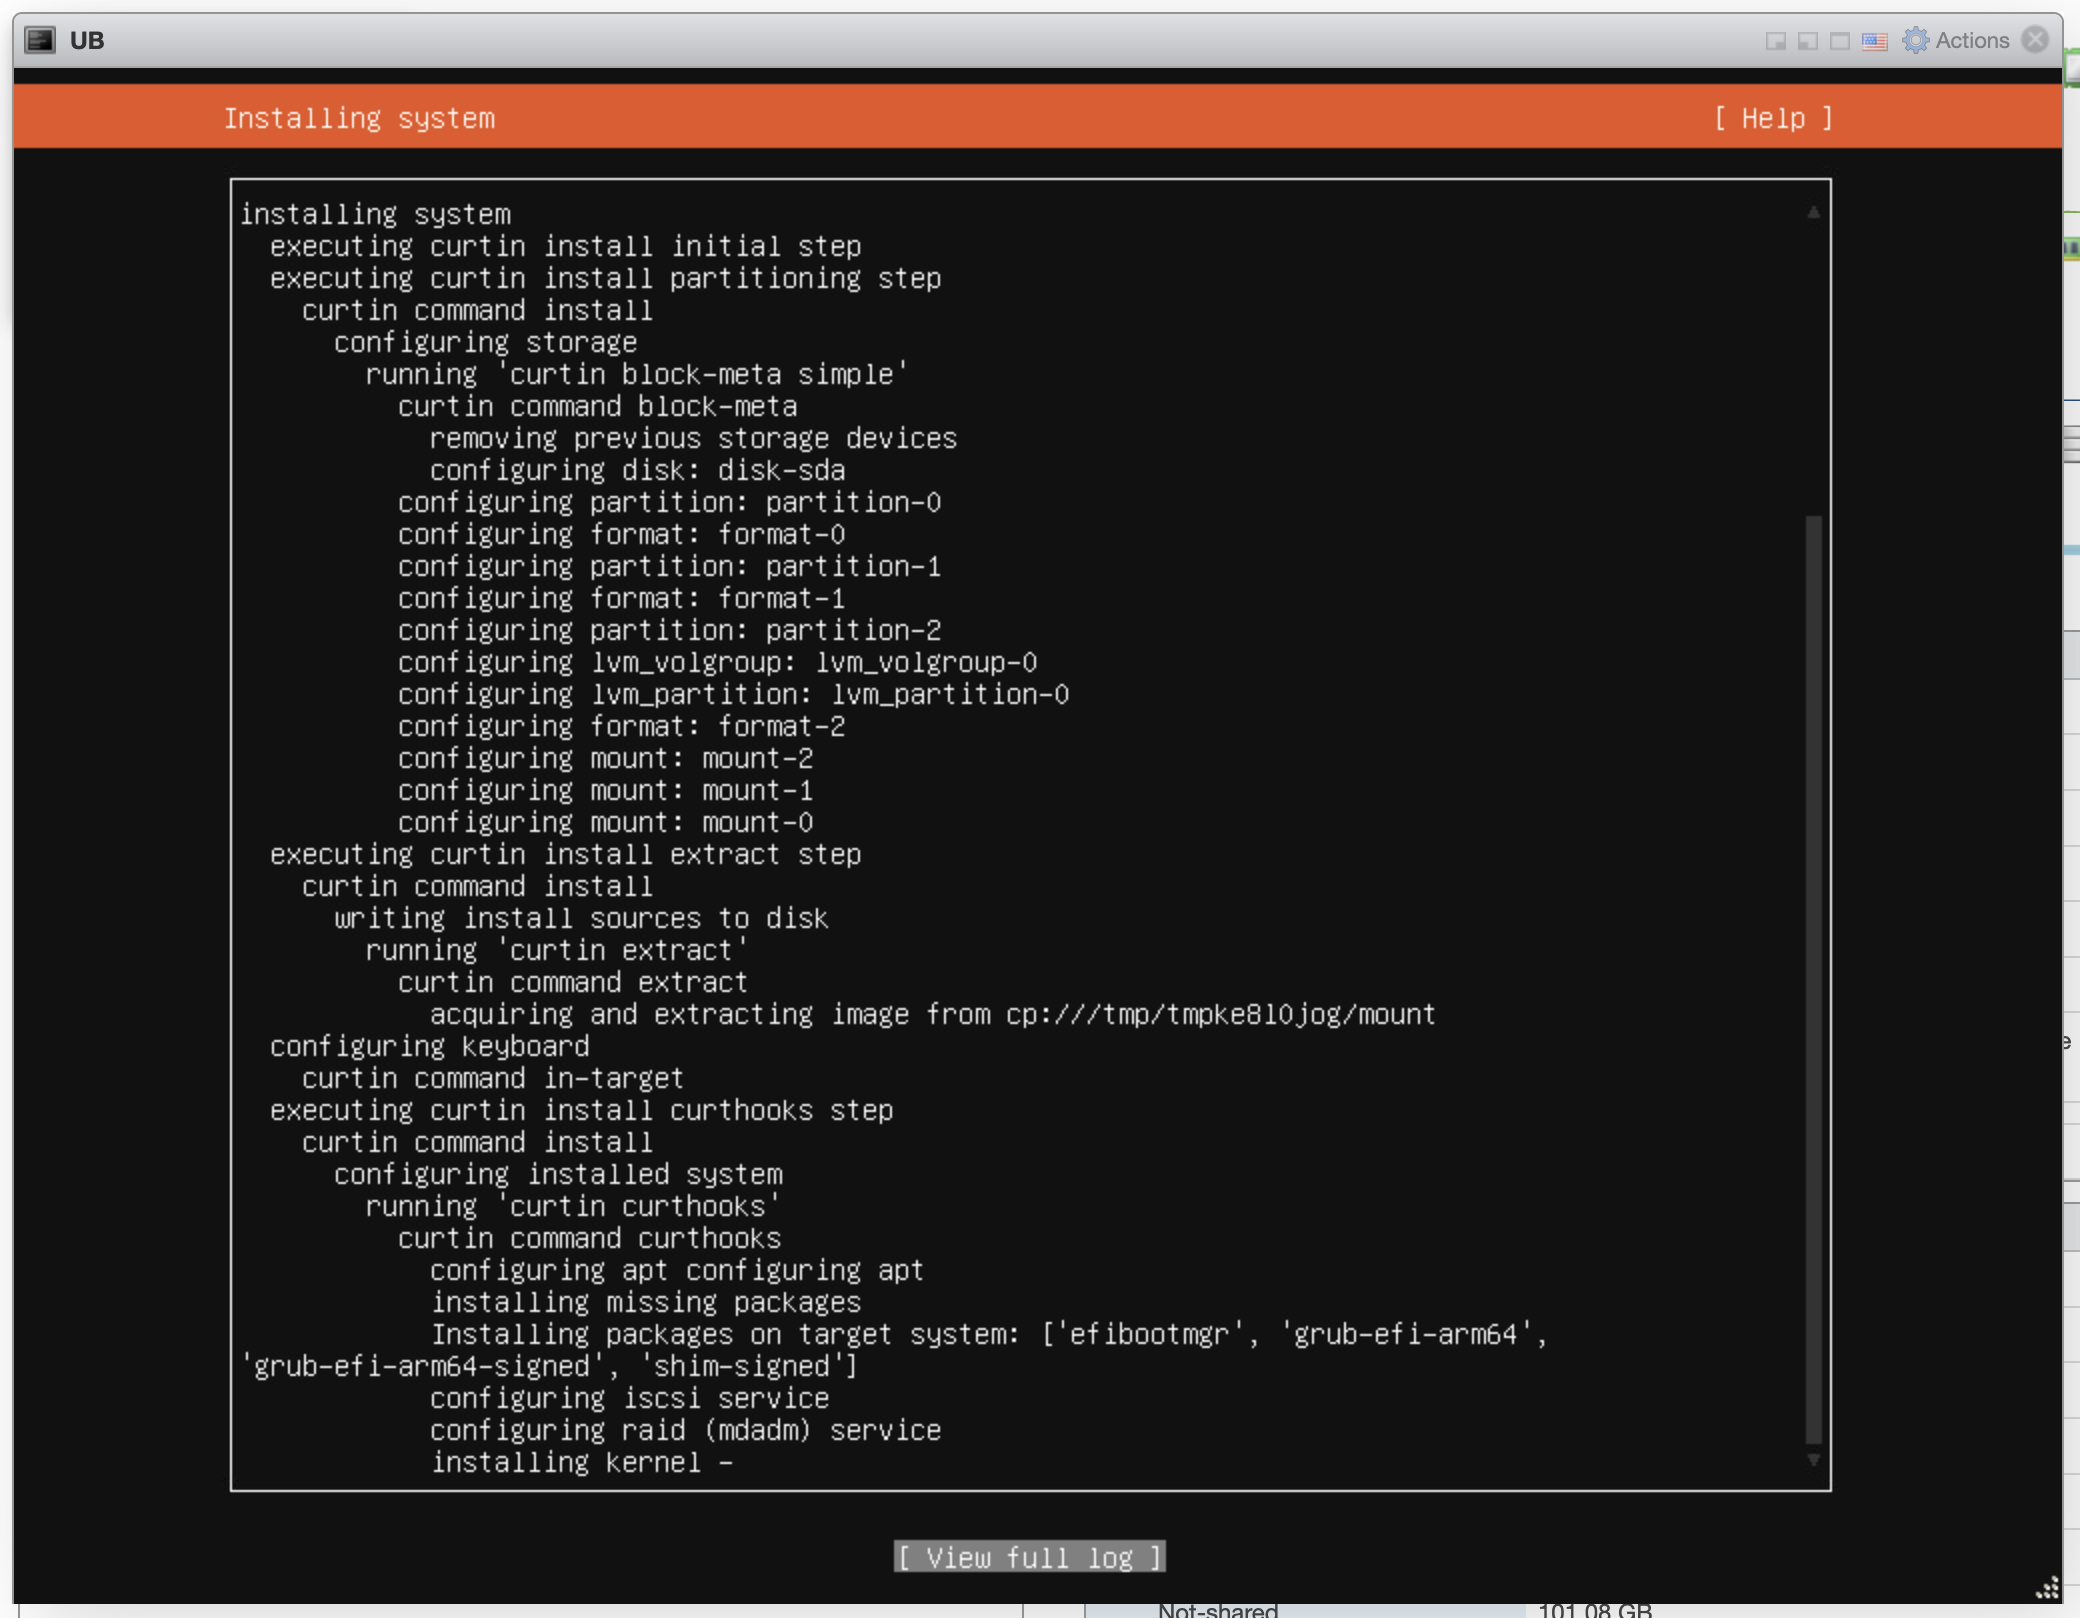Screen dimensions: 2080x1618
Task: Open Help from the installer header
Action: (1775, 118)
